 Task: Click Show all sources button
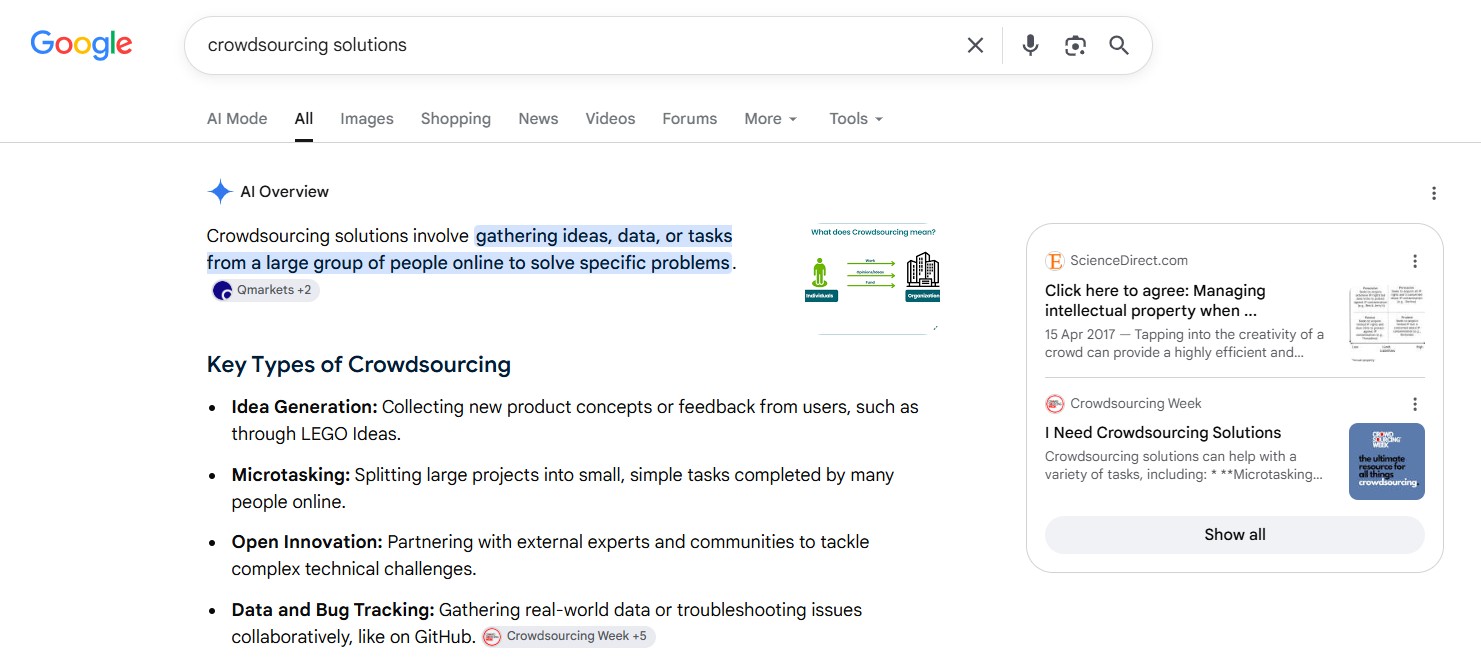pyautogui.click(x=1235, y=535)
